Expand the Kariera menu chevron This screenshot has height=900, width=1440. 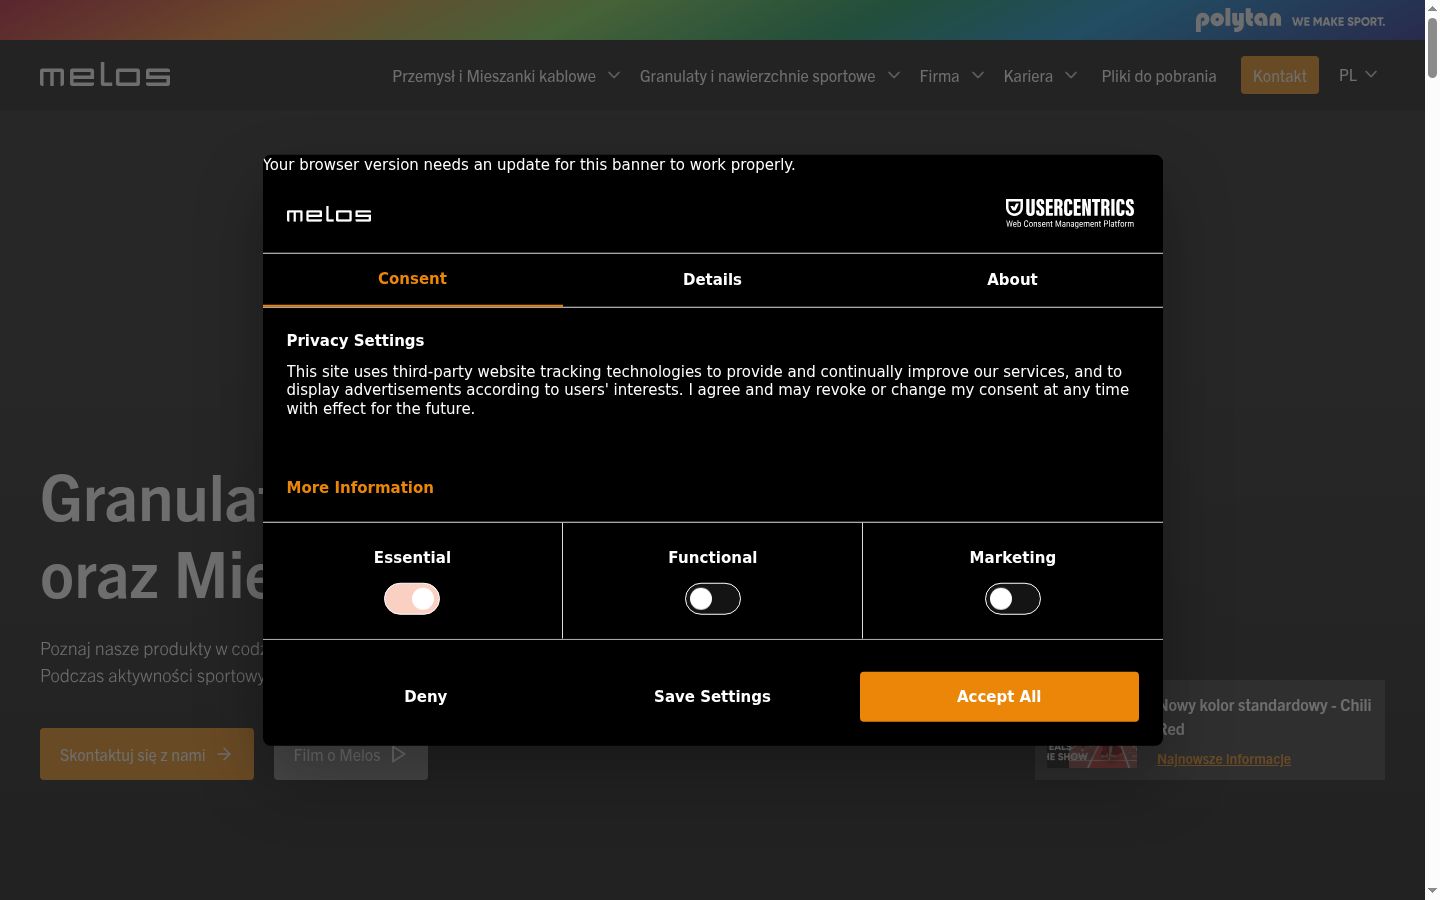[1071, 75]
